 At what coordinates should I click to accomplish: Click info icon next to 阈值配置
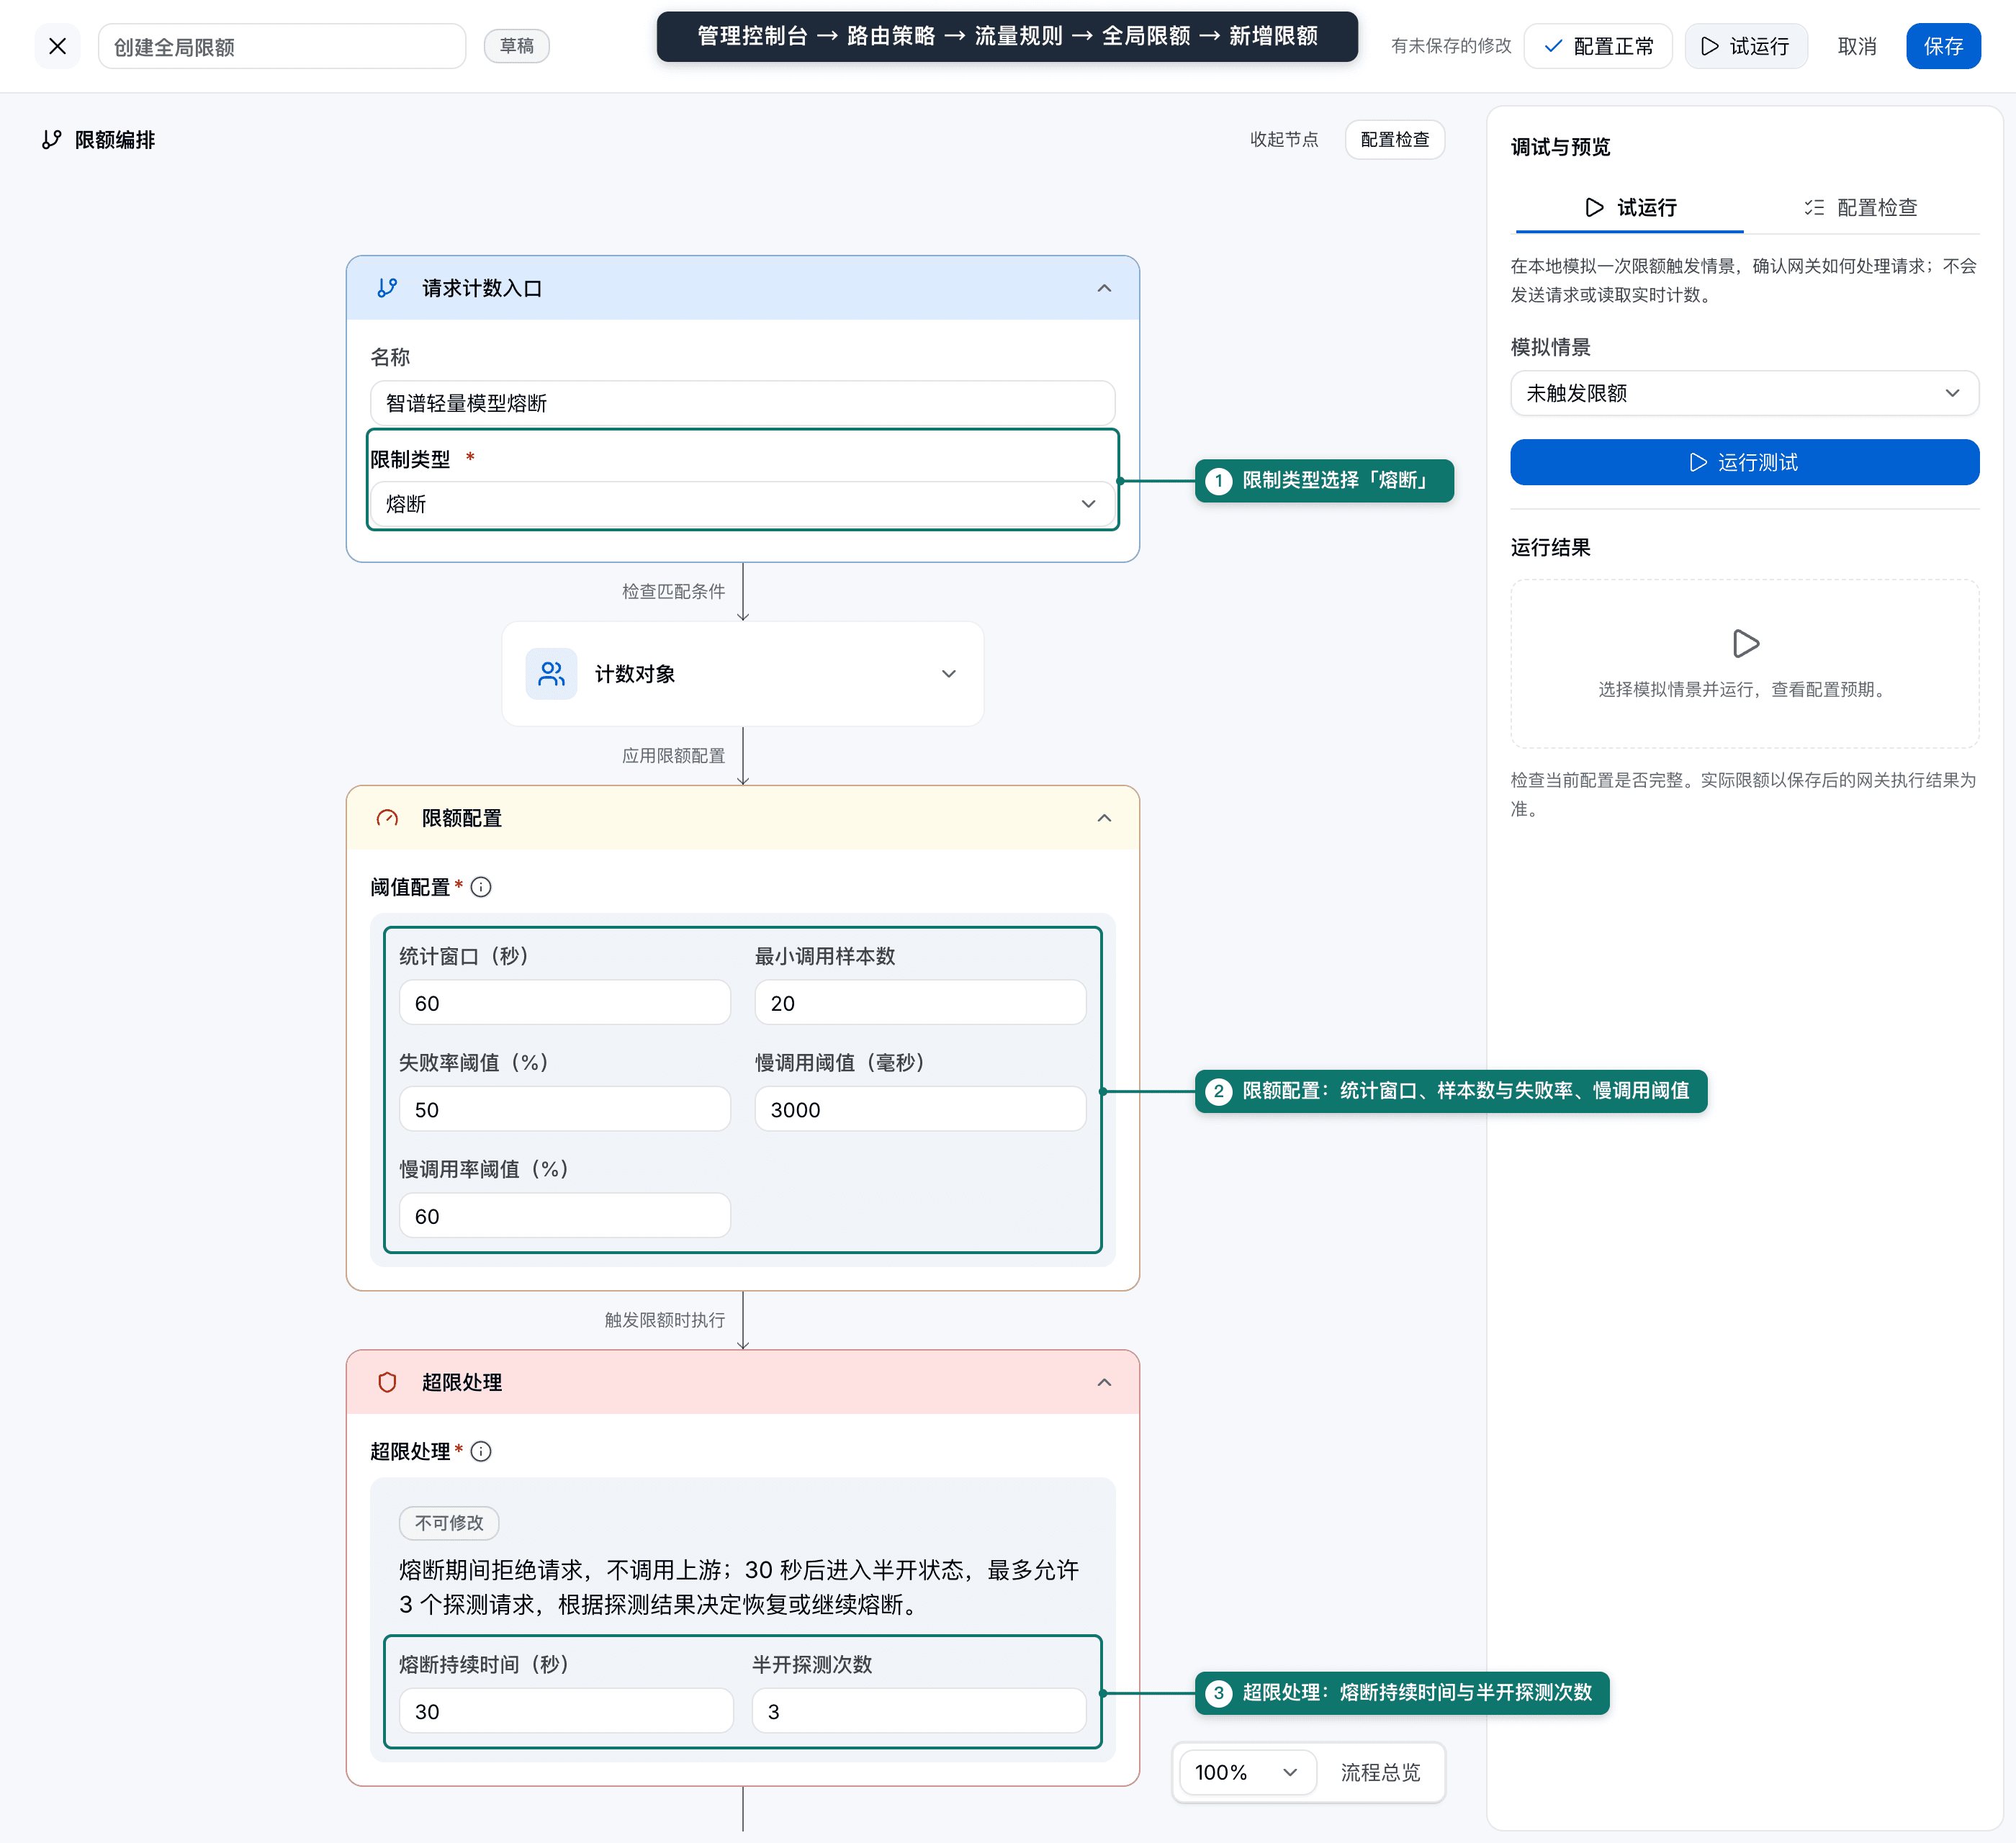coord(481,887)
